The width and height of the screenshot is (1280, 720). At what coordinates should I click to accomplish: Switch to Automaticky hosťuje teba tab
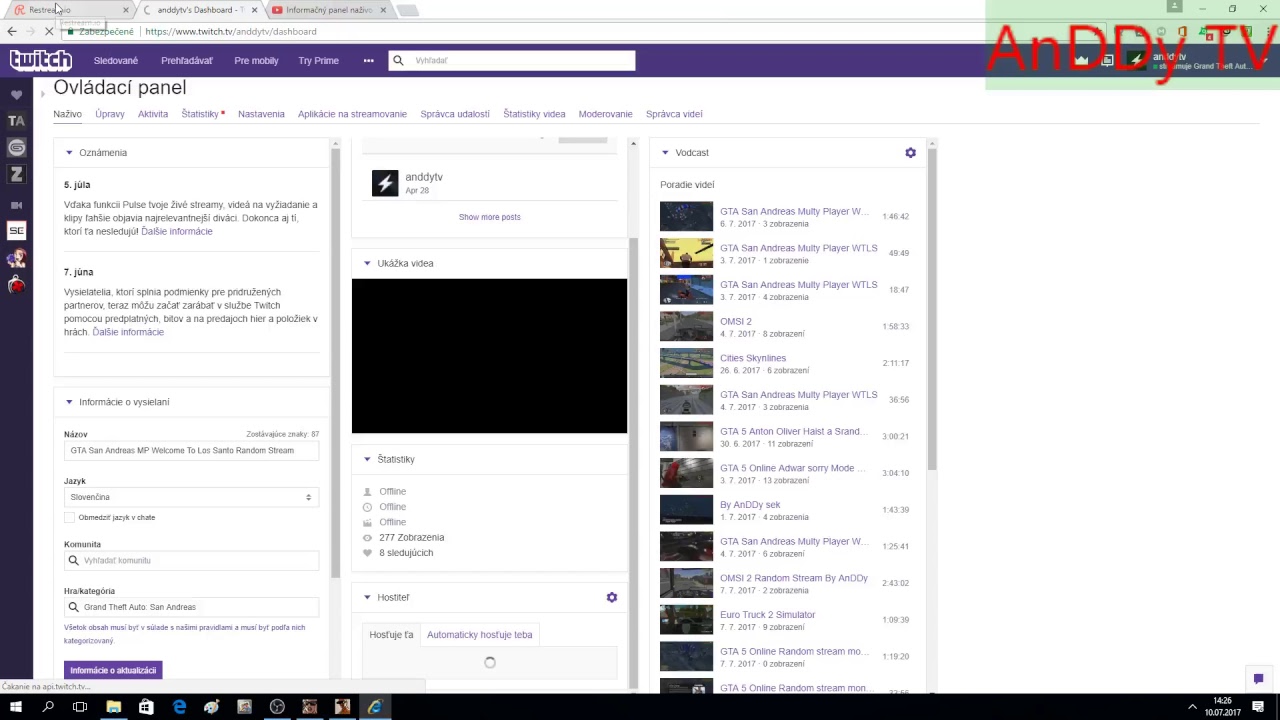[479, 635]
